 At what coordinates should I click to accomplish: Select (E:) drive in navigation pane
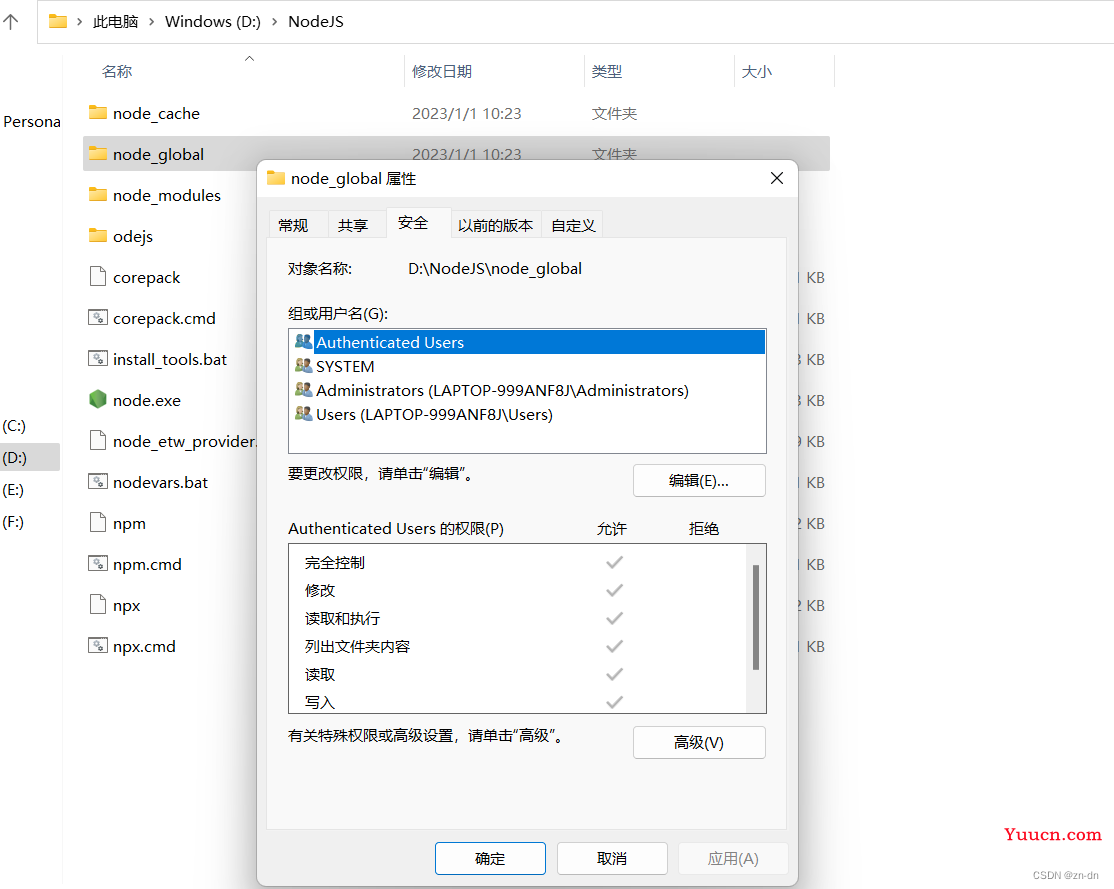point(14,490)
